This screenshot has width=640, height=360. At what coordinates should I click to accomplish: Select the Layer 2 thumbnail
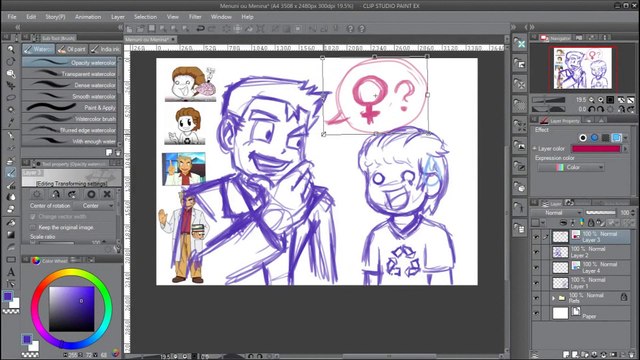click(x=560, y=252)
